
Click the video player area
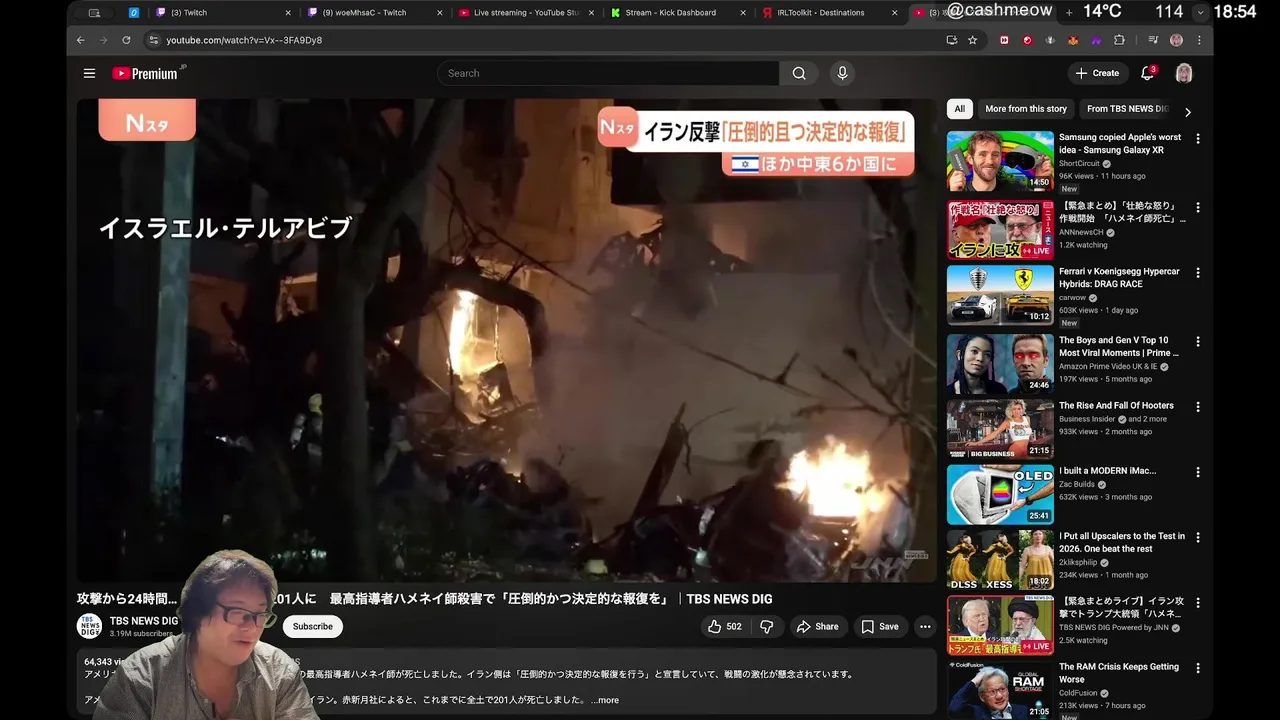coord(507,340)
